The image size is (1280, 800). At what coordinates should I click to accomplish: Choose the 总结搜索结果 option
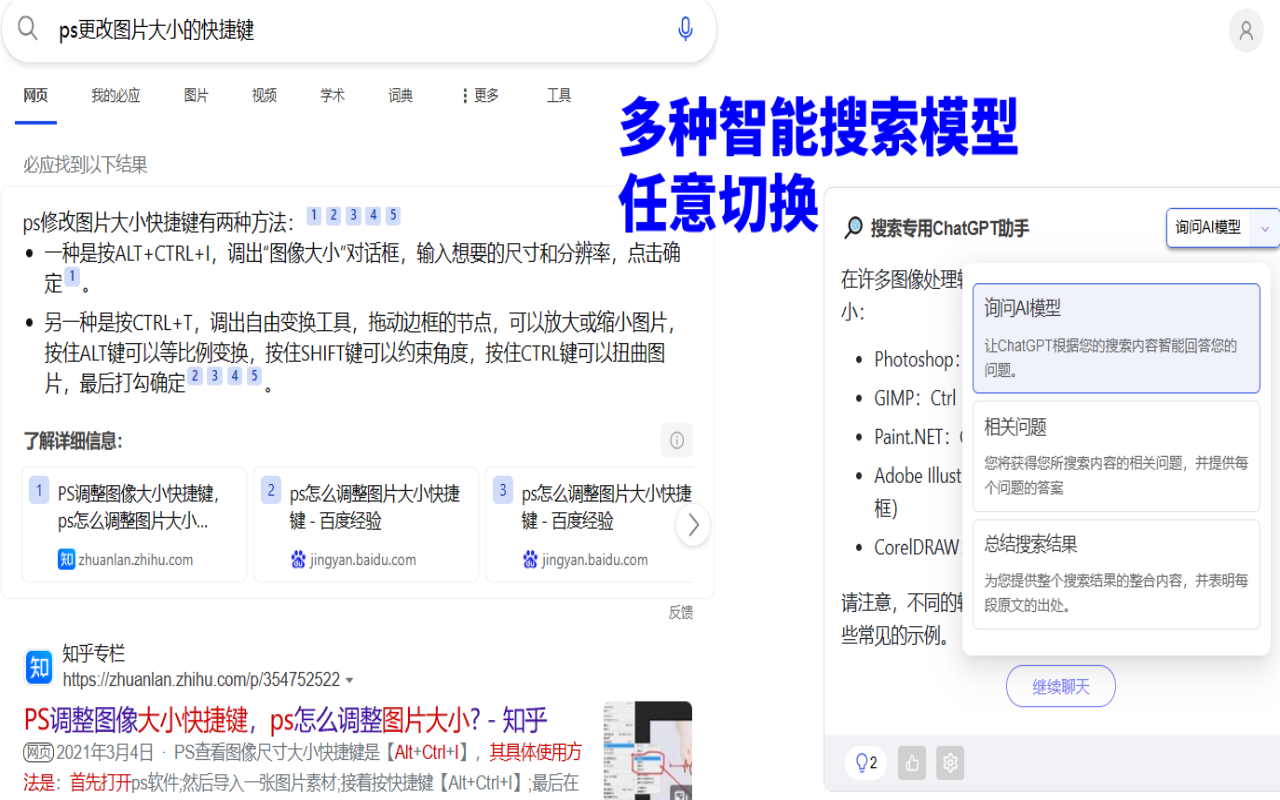[x=1116, y=574]
